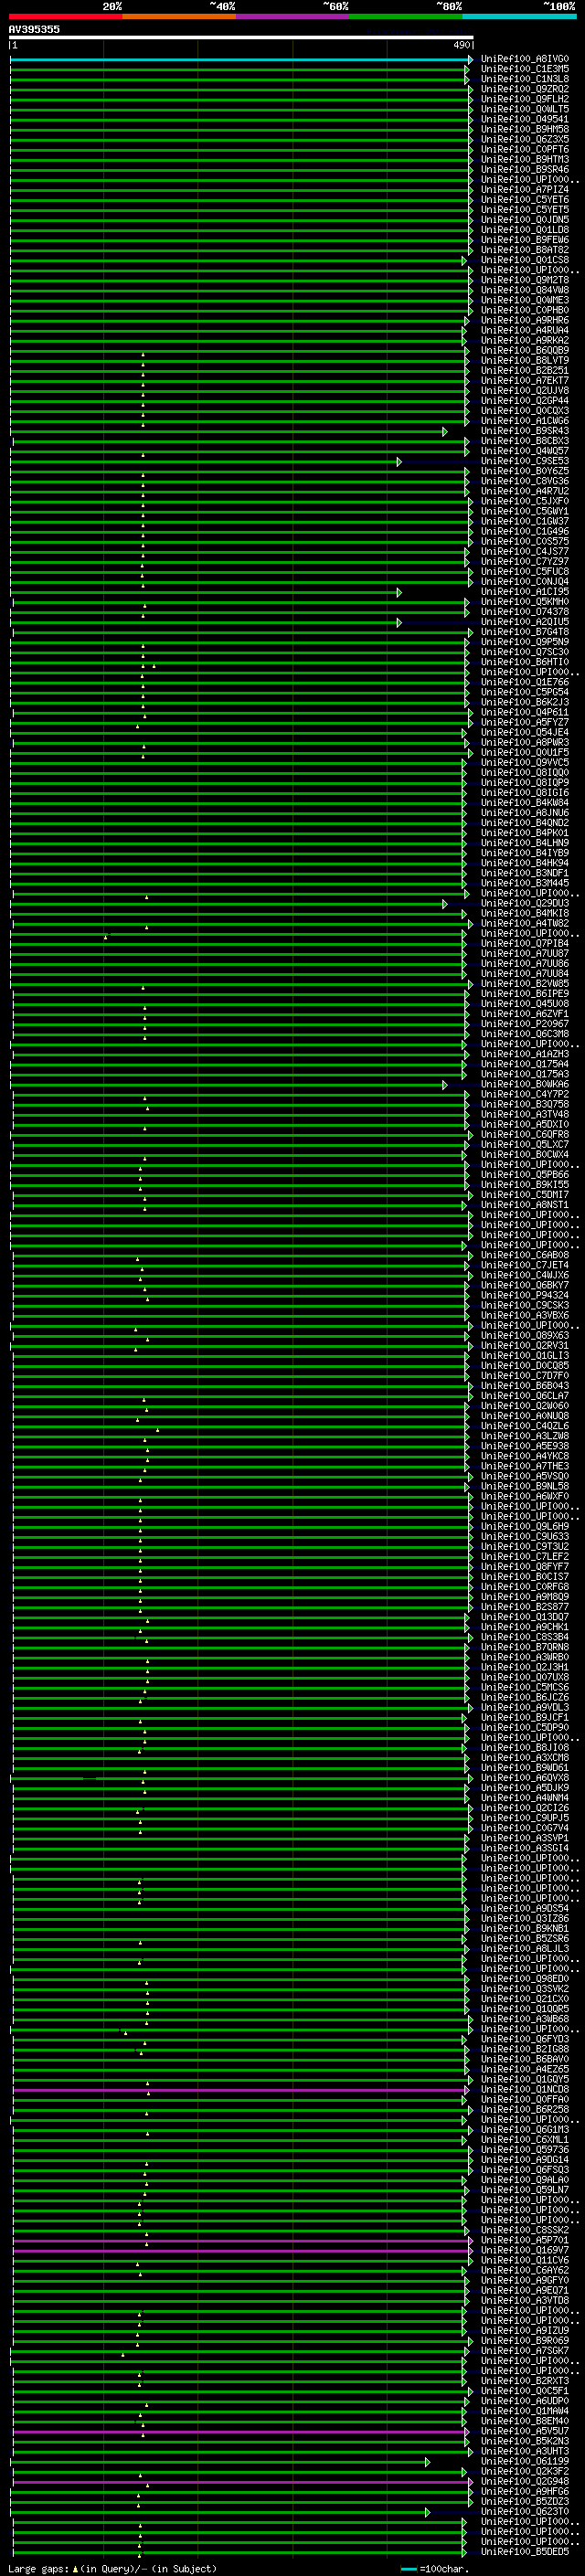Click the green ~80% identity legend bar
This screenshot has height=2576, width=585.
(x=406, y=16)
